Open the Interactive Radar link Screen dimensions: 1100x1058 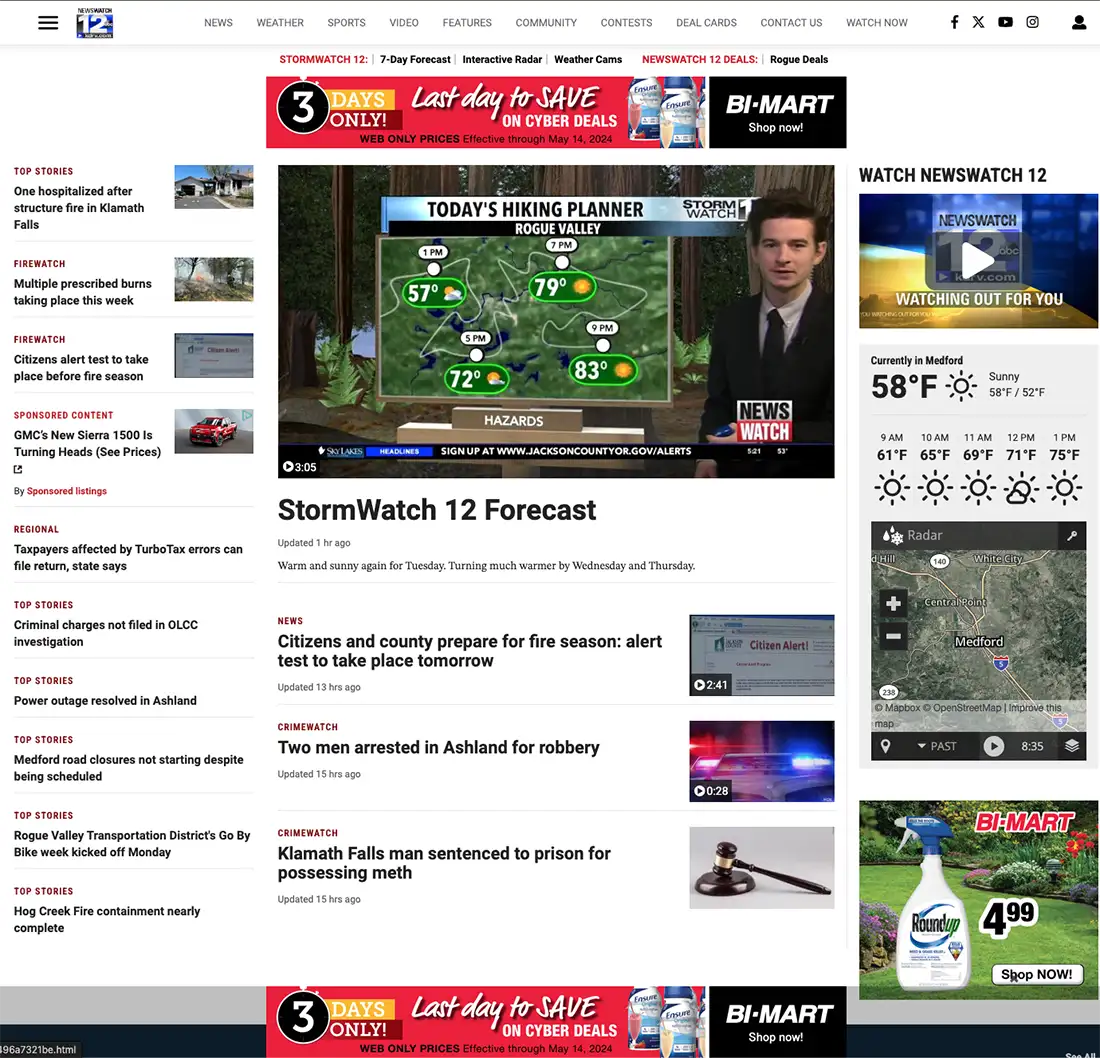pos(502,60)
